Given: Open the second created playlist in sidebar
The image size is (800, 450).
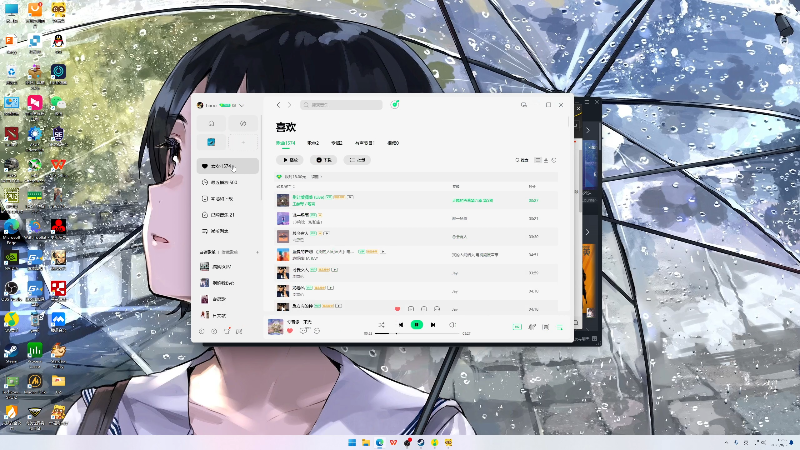Looking at the screenshot, I should [x=228, y=283].
